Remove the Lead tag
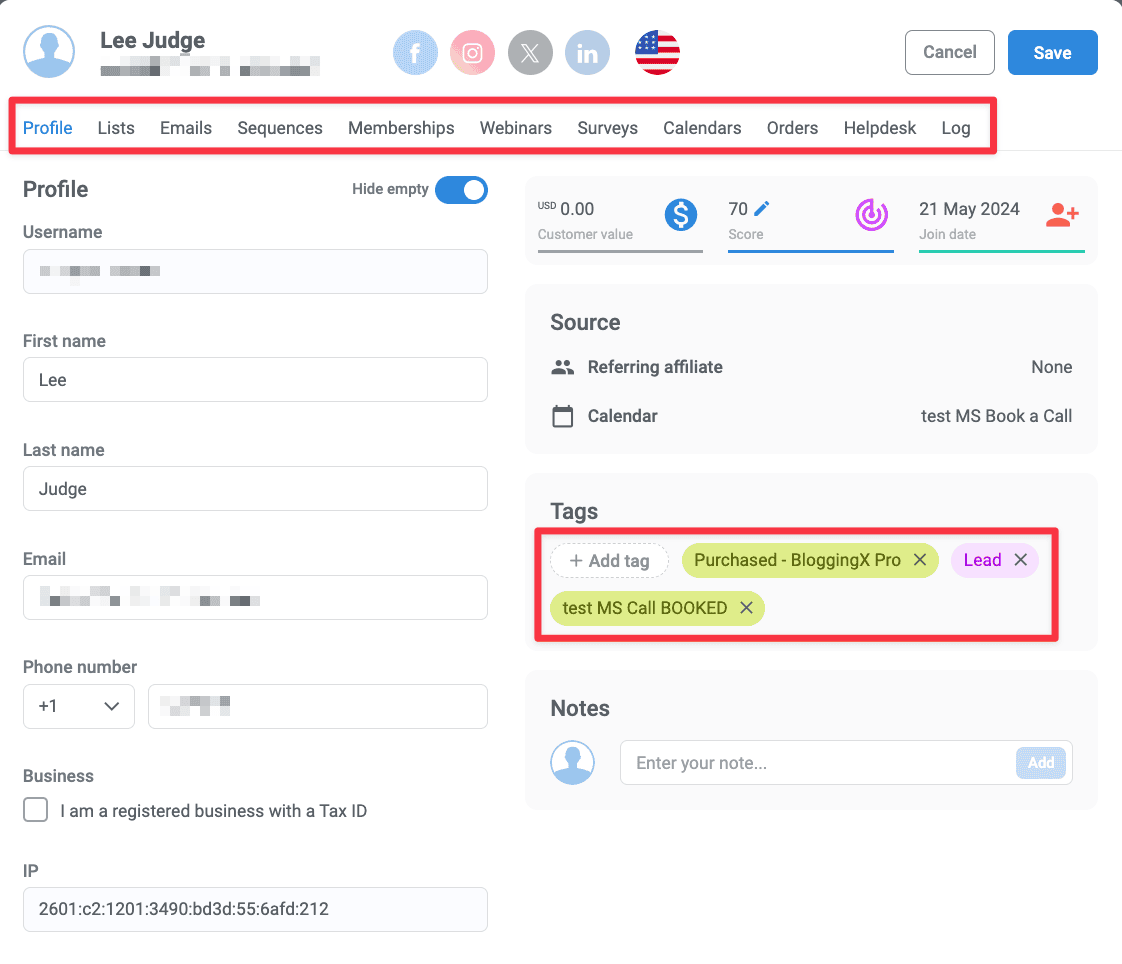Screen dimensions: 1122x964 1021,560
